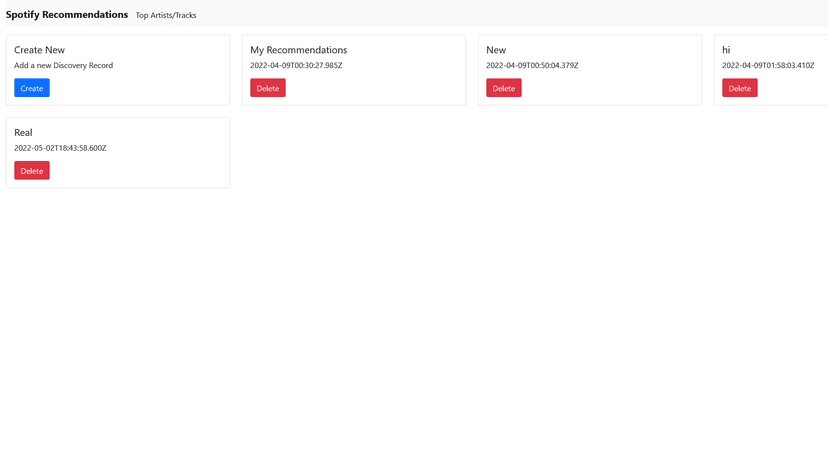This screenshot has height=466, width=828.
Task: Click the Real card title
Action: (x=23, y=133)
